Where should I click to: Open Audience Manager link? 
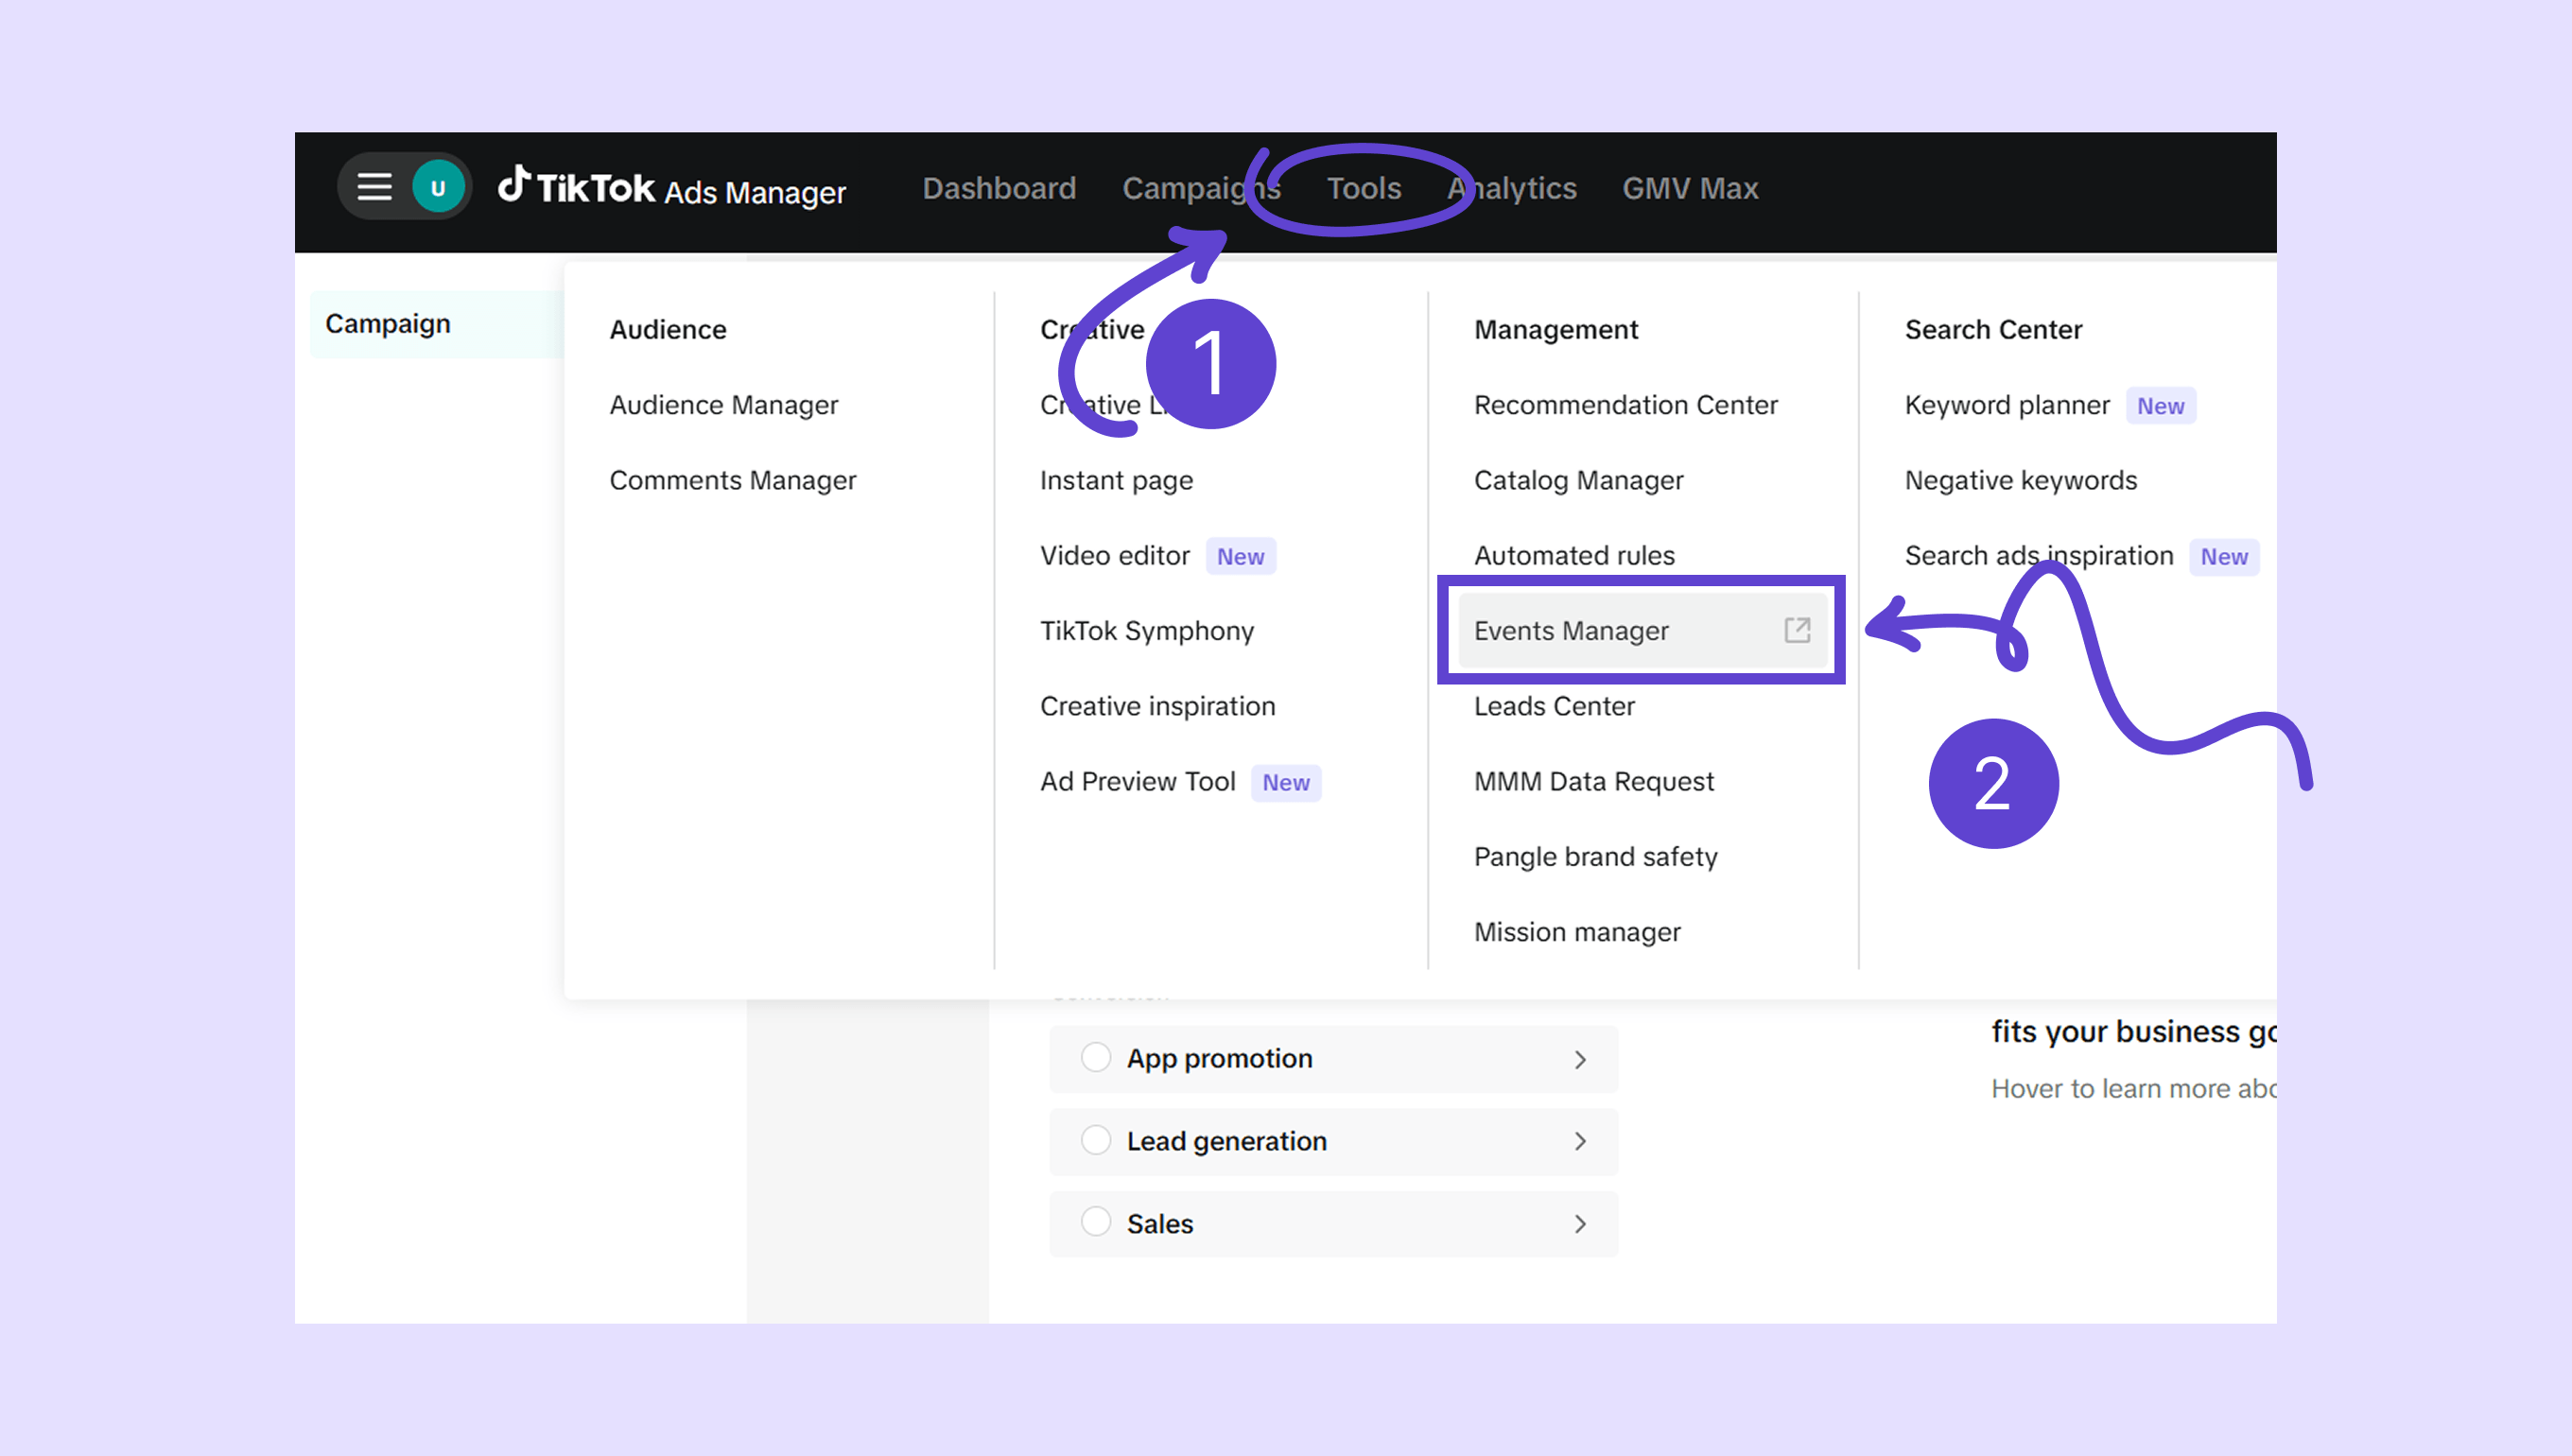(723, 405)
